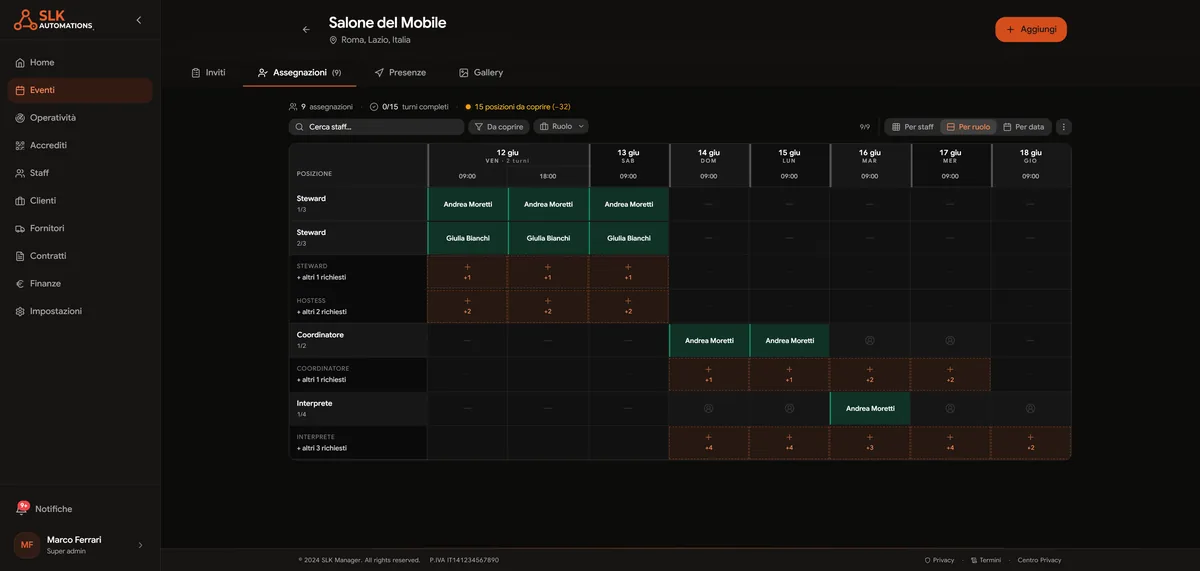Click 15 posizioni da coprire indicator
The height and width of the screenshot is (571, 1200).
(518, 106)
